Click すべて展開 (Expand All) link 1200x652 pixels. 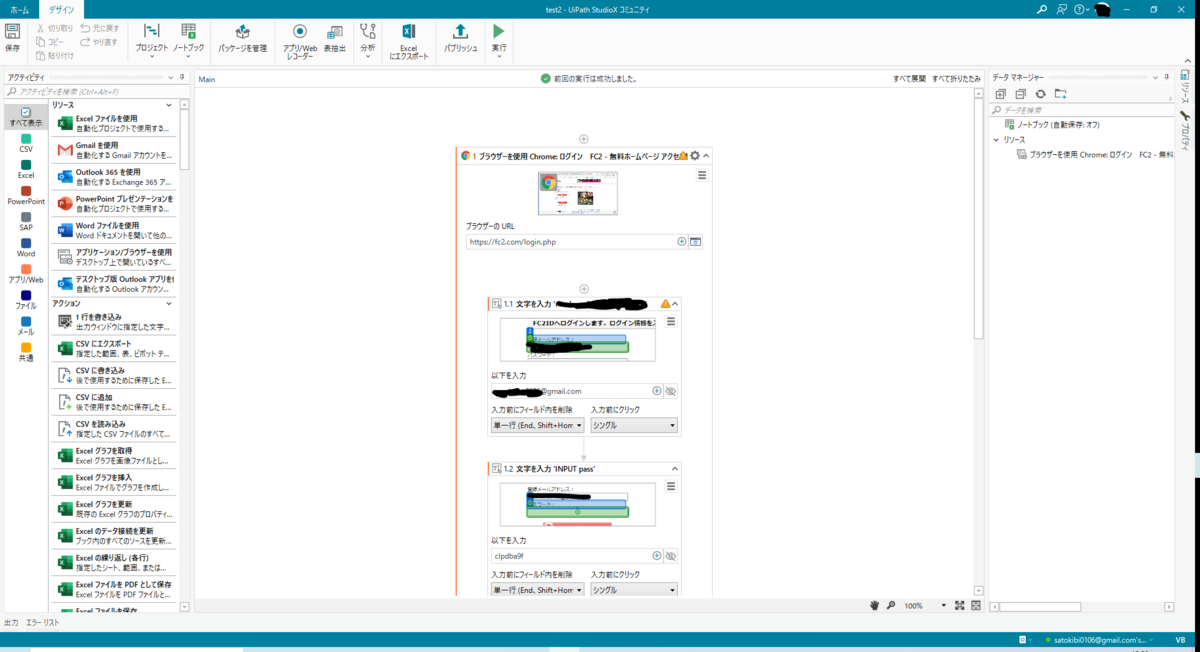click(x=909, y=78)
